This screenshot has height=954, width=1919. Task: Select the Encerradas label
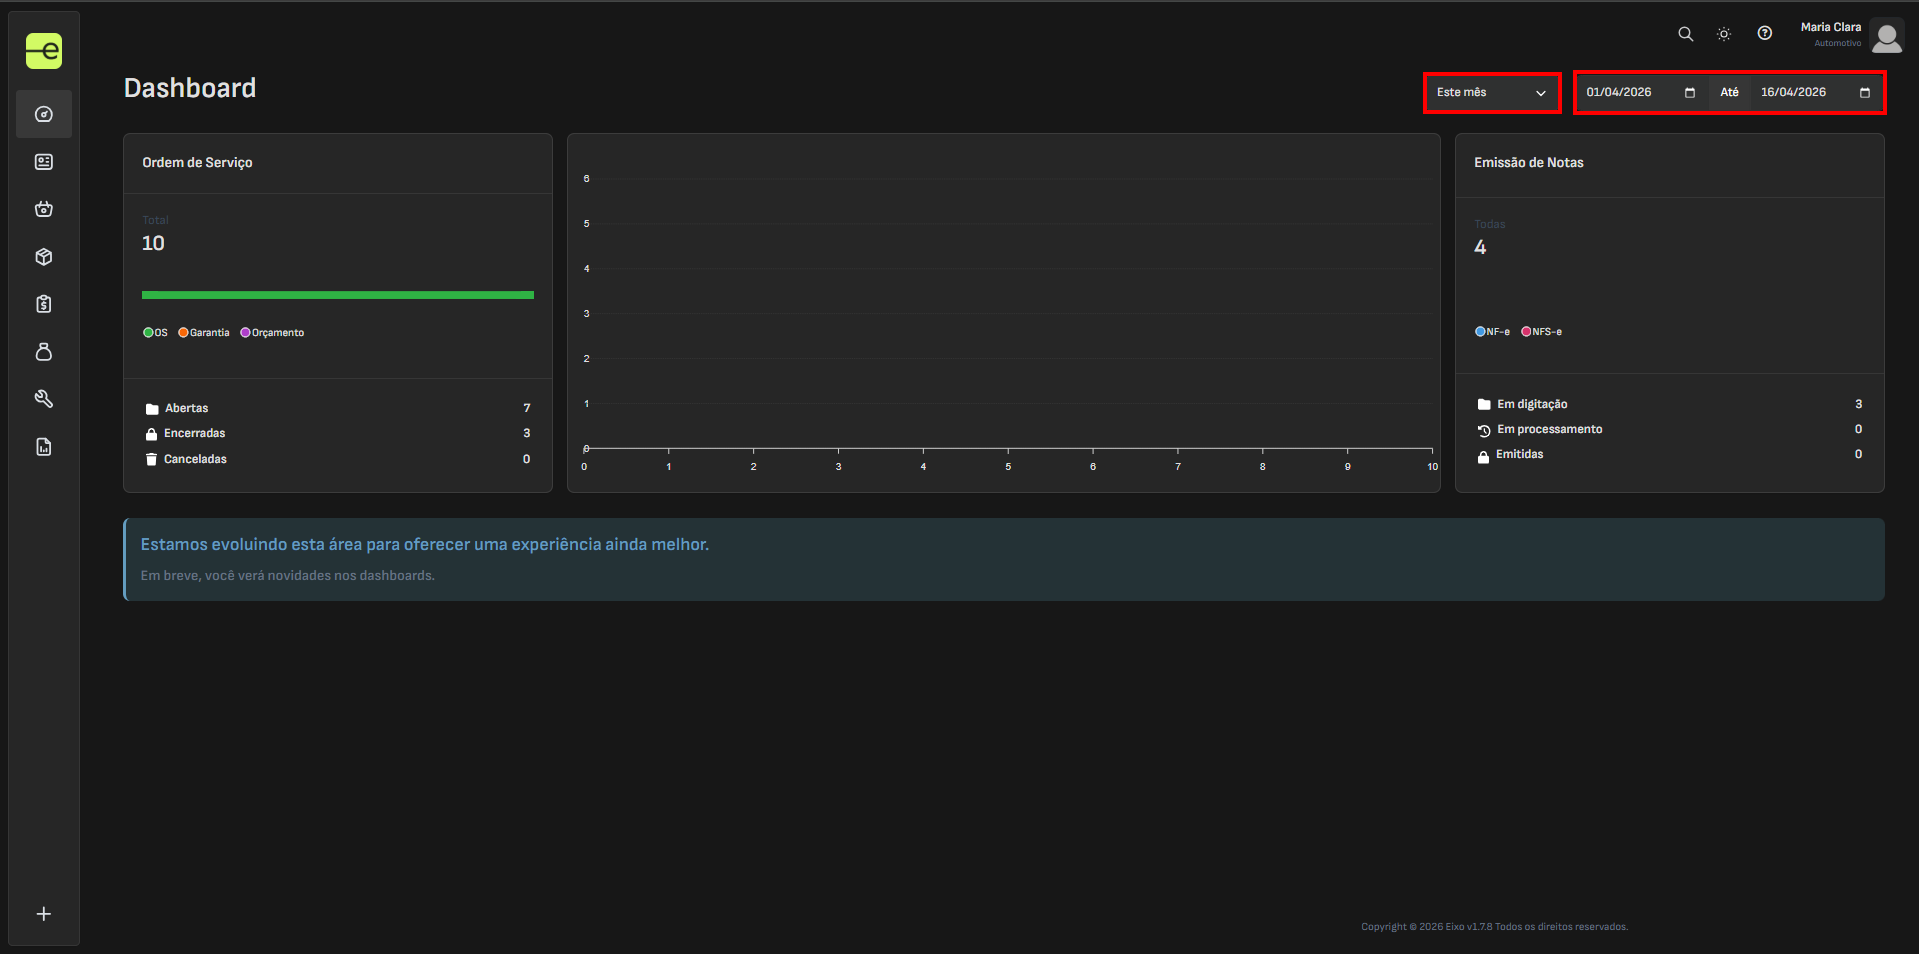pyautogui.click(x=195, y=433)
